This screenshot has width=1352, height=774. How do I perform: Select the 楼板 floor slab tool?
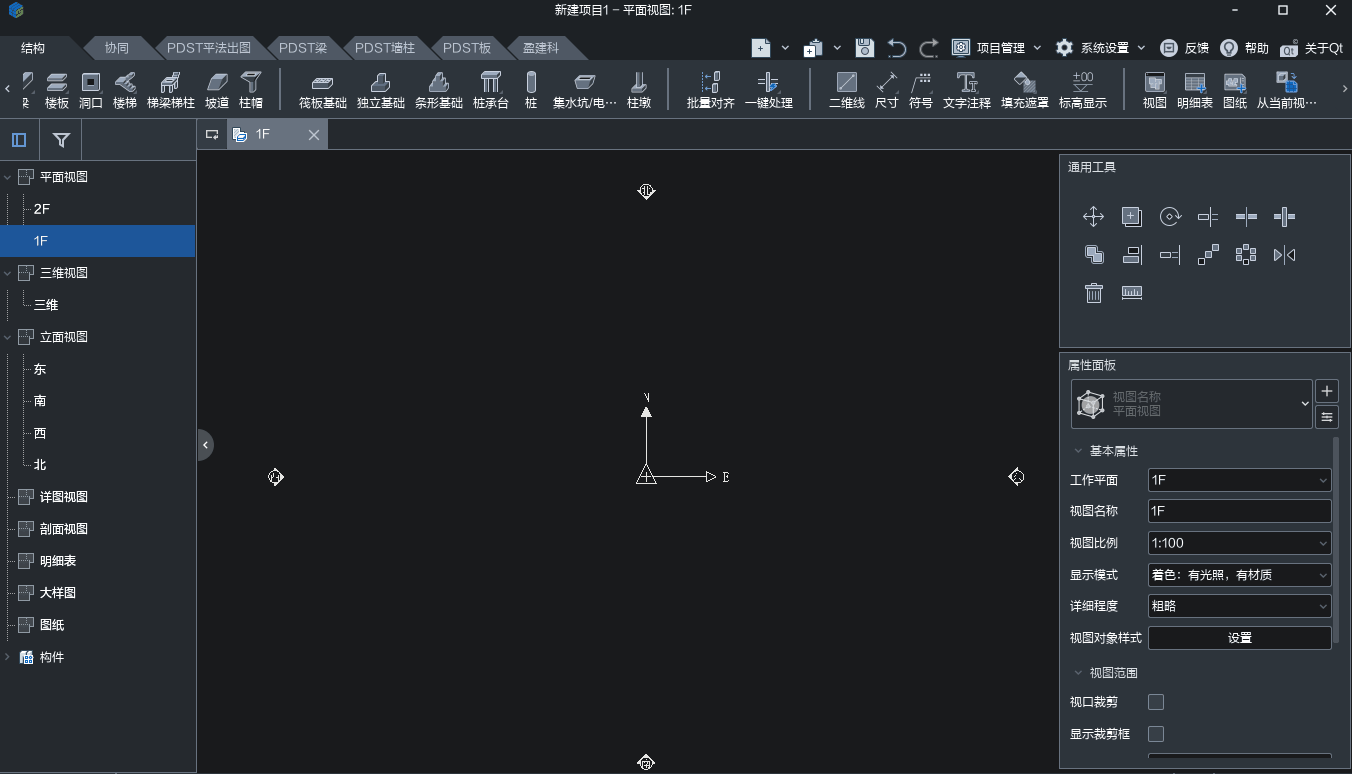(x=57, y=89)
